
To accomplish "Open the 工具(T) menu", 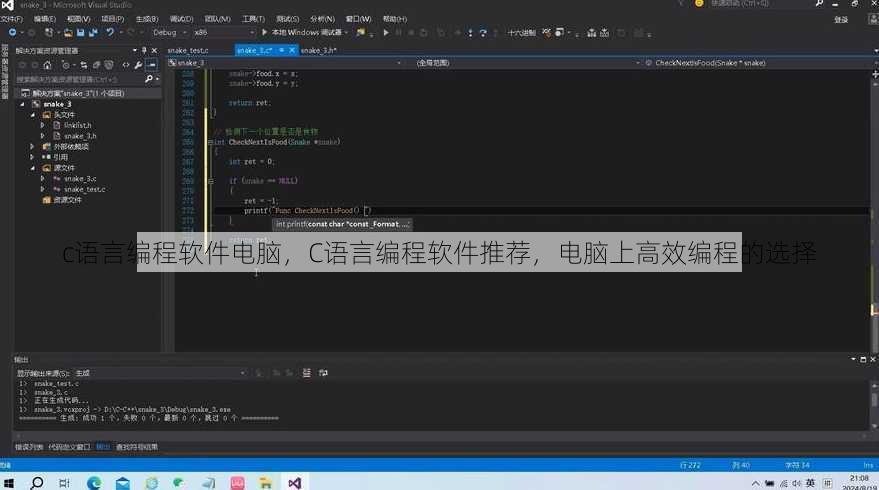I will [x=253, y=19].
